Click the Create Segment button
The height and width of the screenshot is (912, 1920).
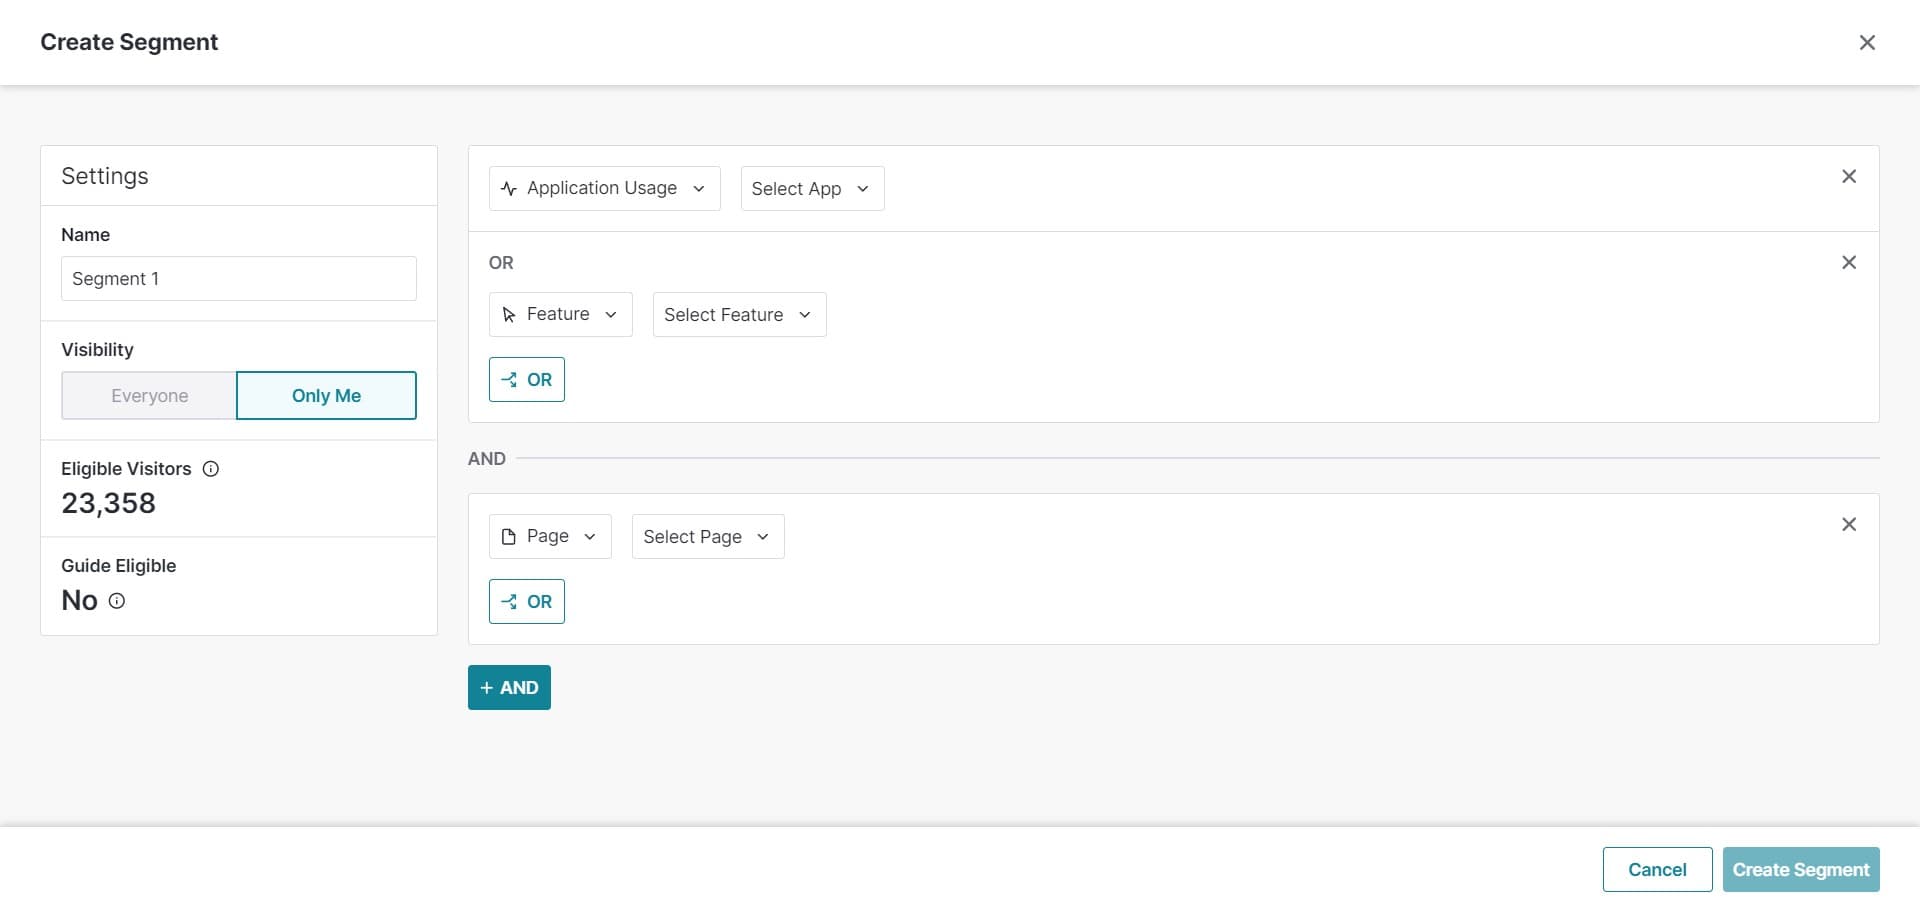tap(1800, 869)
